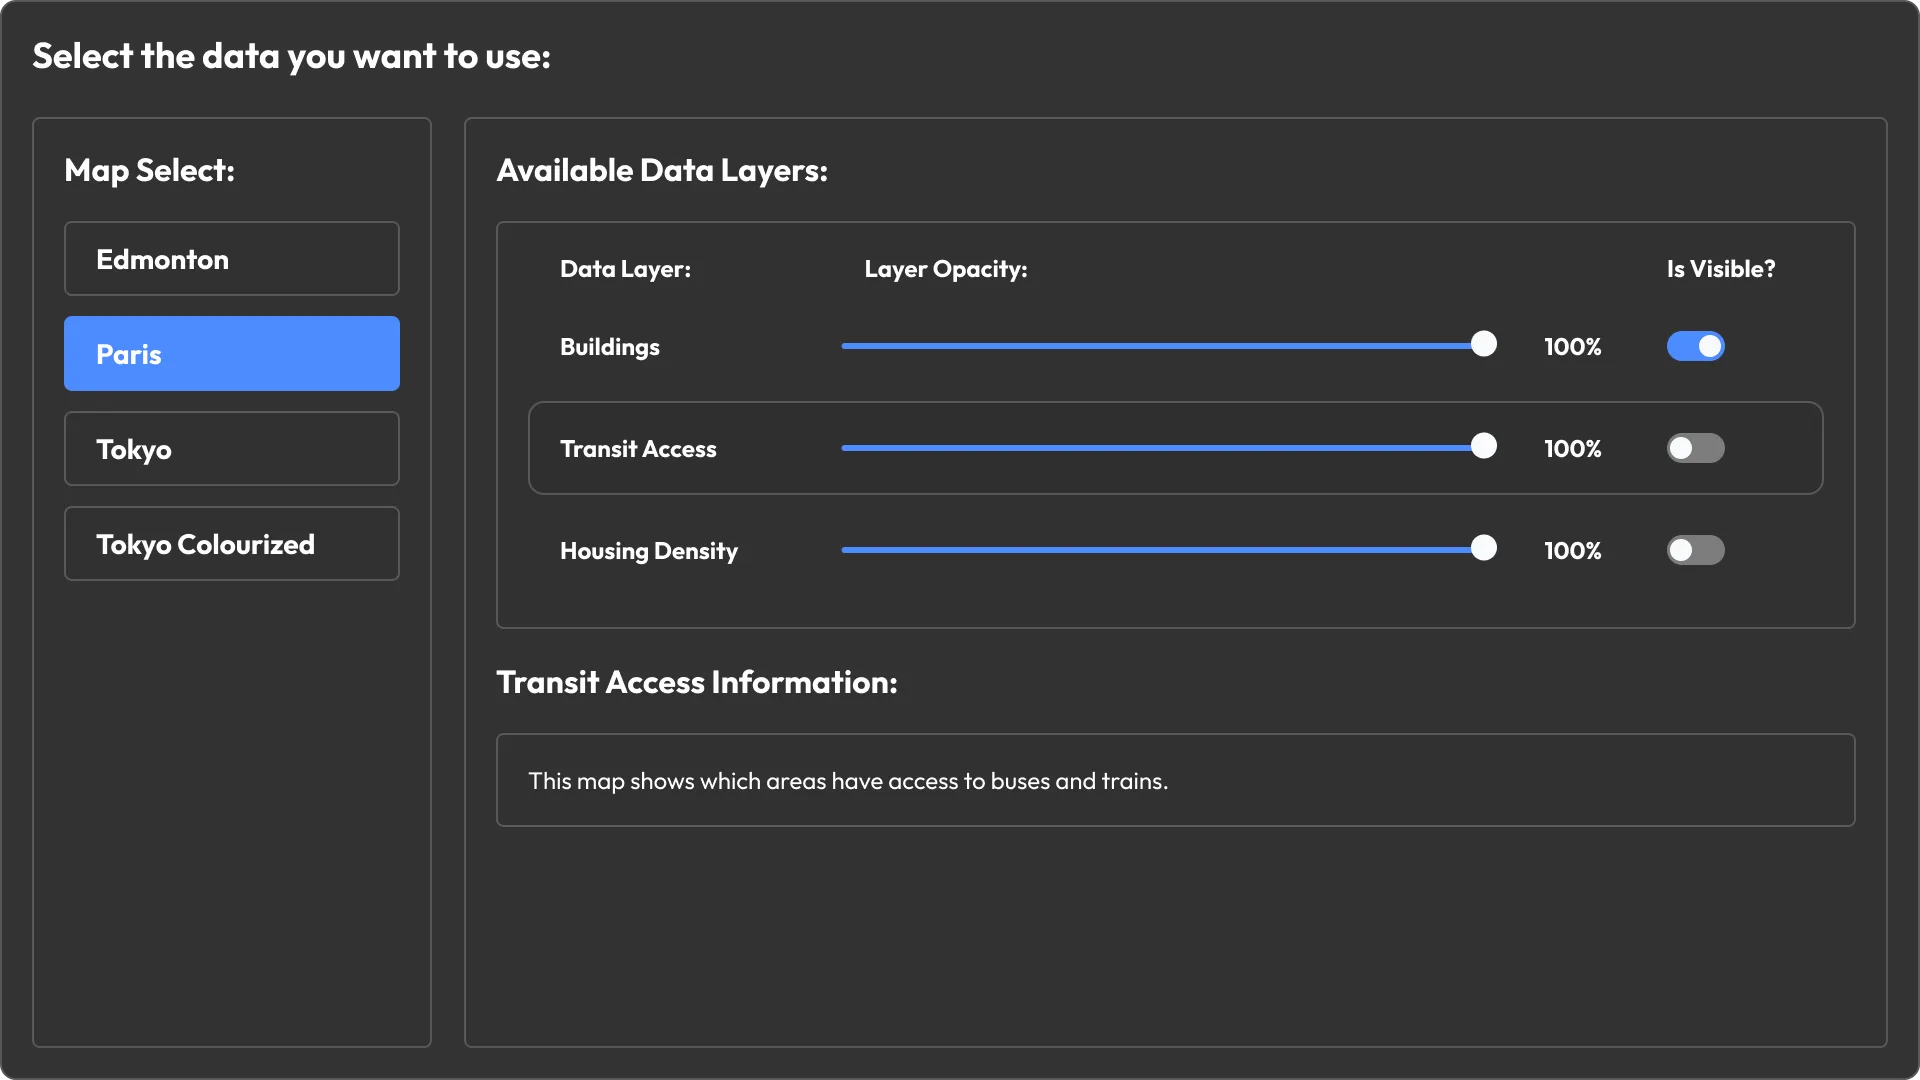Viewport: 1920px width, 1080px height.
Task: Choose the Tokyo map
Action: (x=231, y=449)
